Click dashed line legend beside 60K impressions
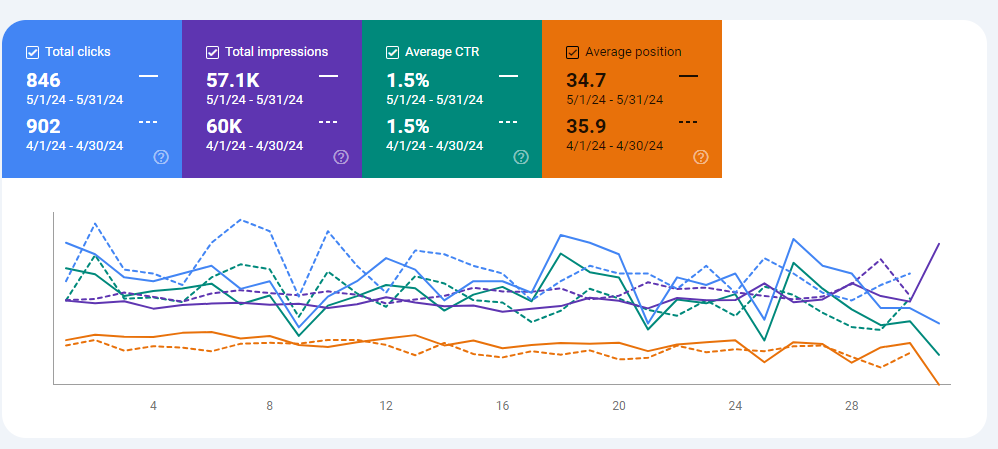 click(x=328, y=122)
